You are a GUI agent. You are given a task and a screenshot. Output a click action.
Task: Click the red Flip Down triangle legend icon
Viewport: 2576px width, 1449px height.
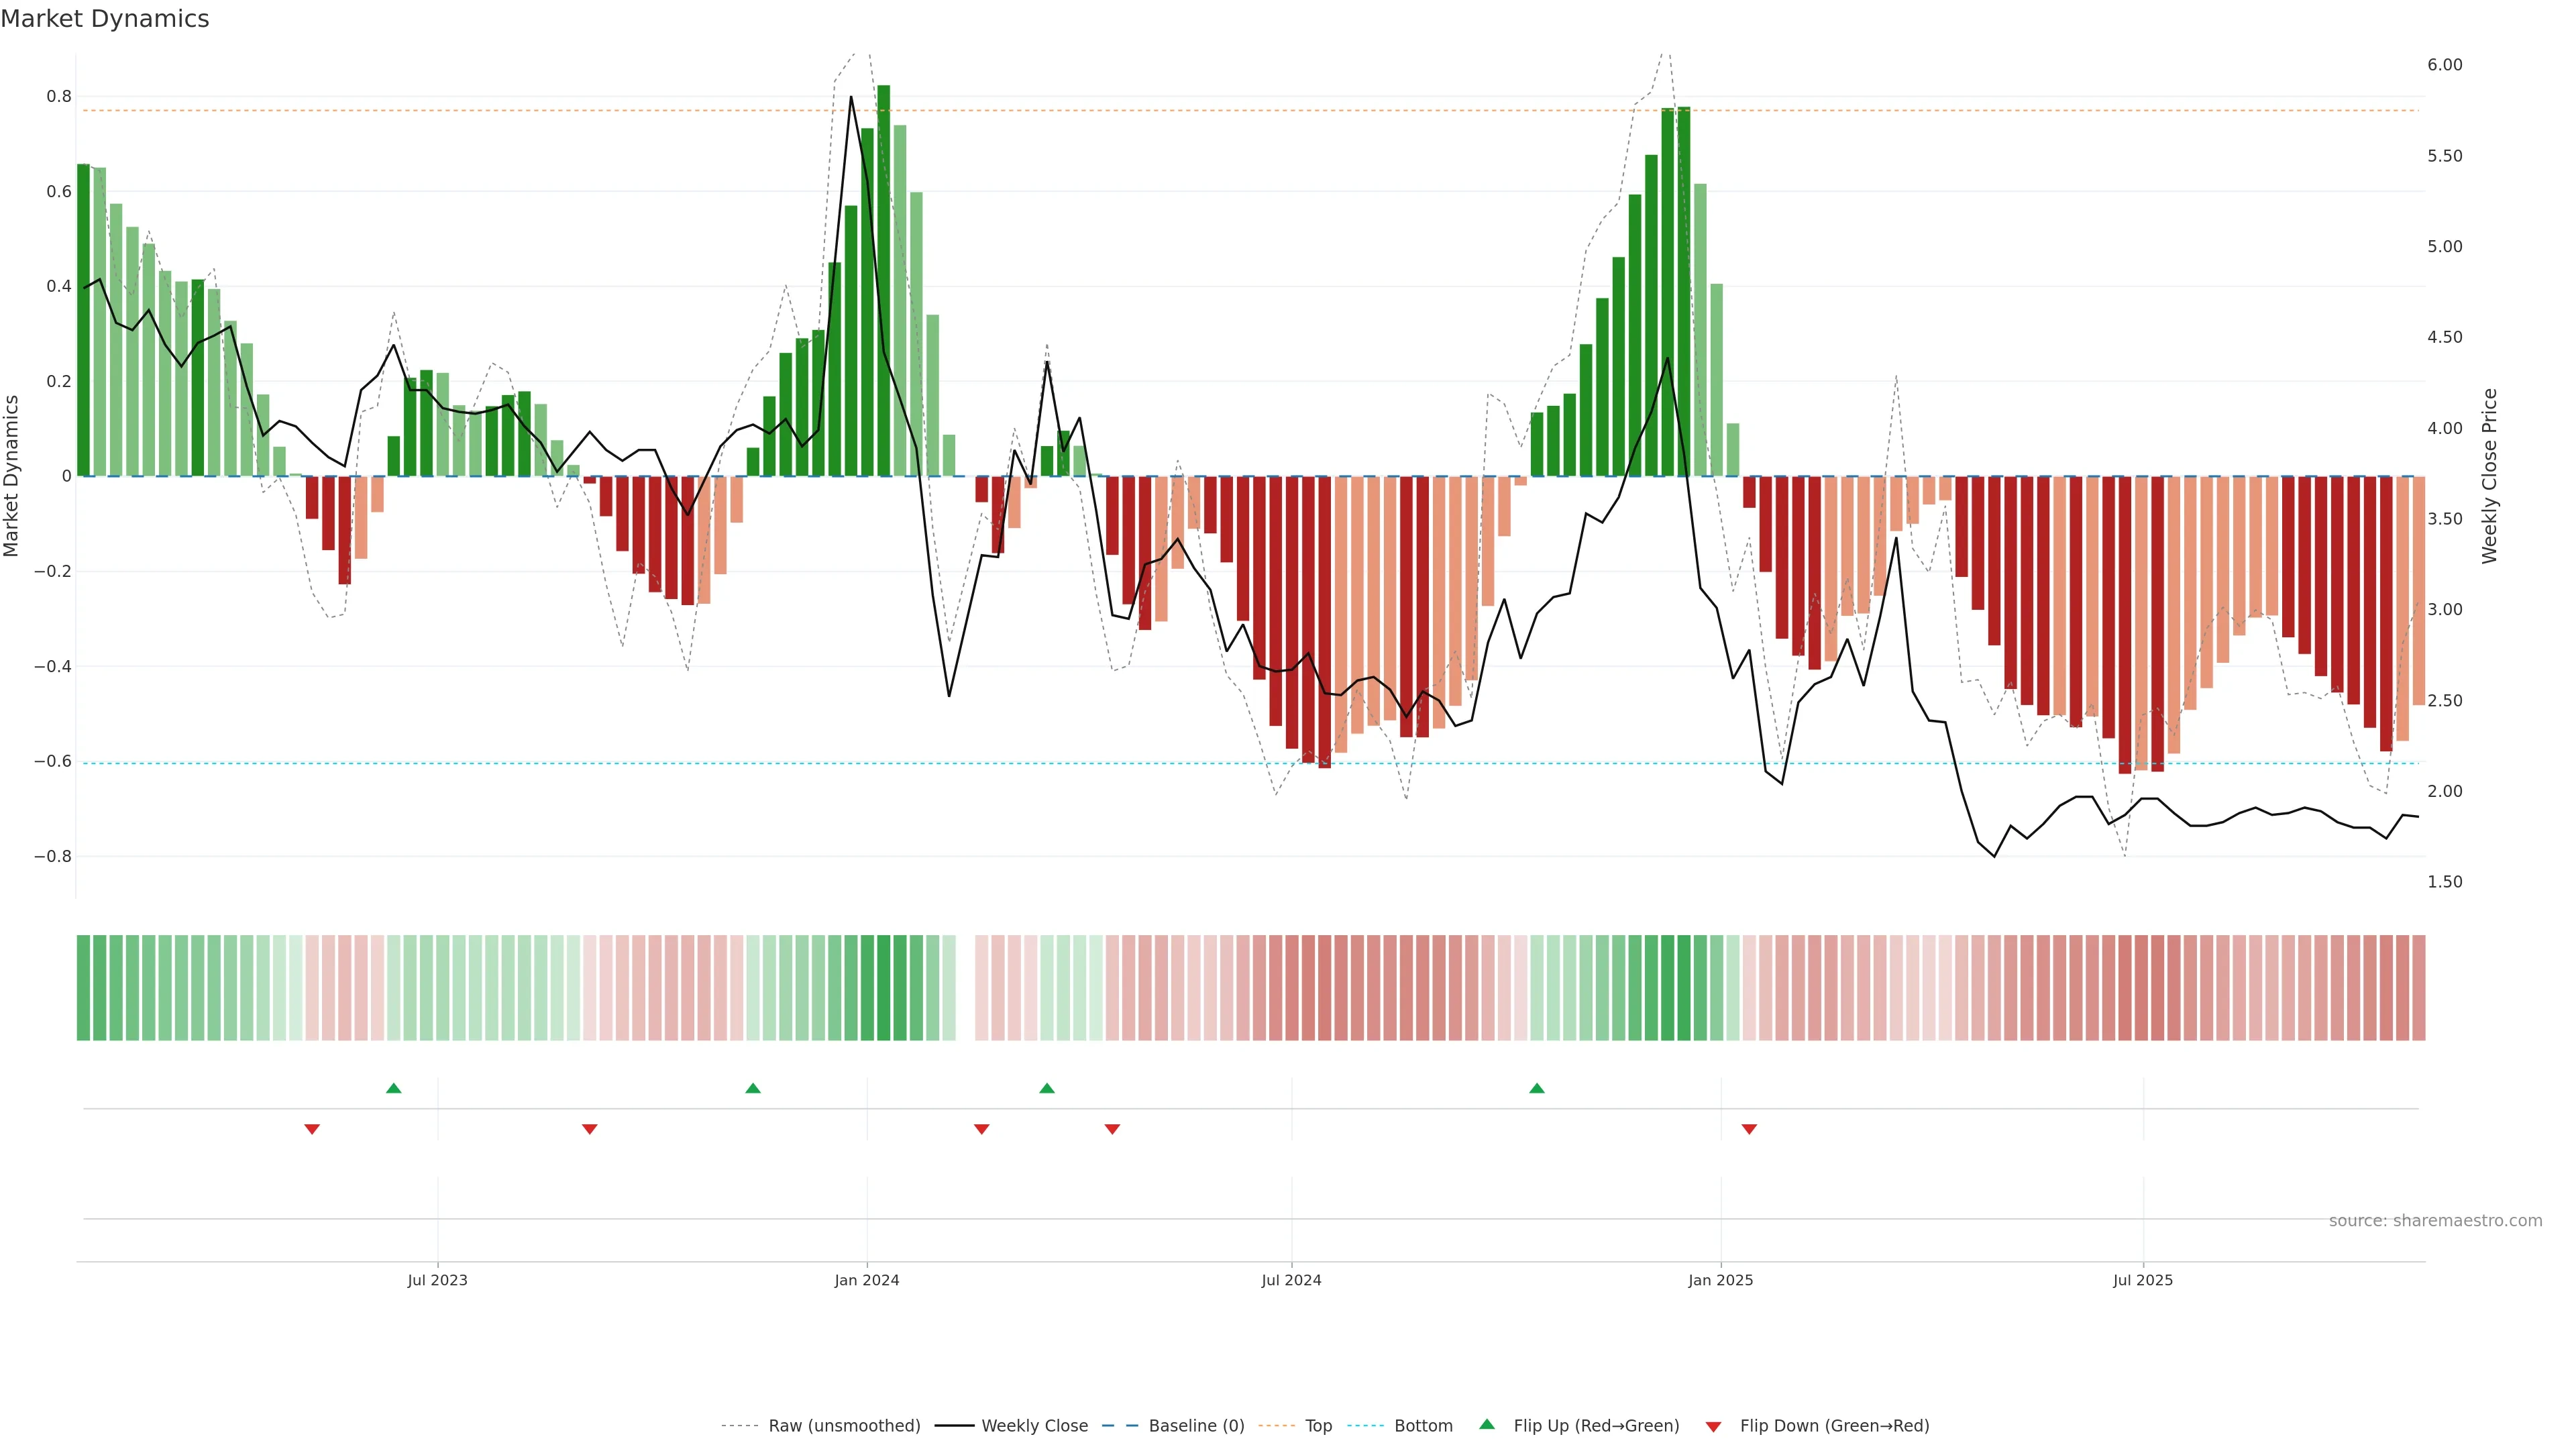click(x=1713, y=1426)
